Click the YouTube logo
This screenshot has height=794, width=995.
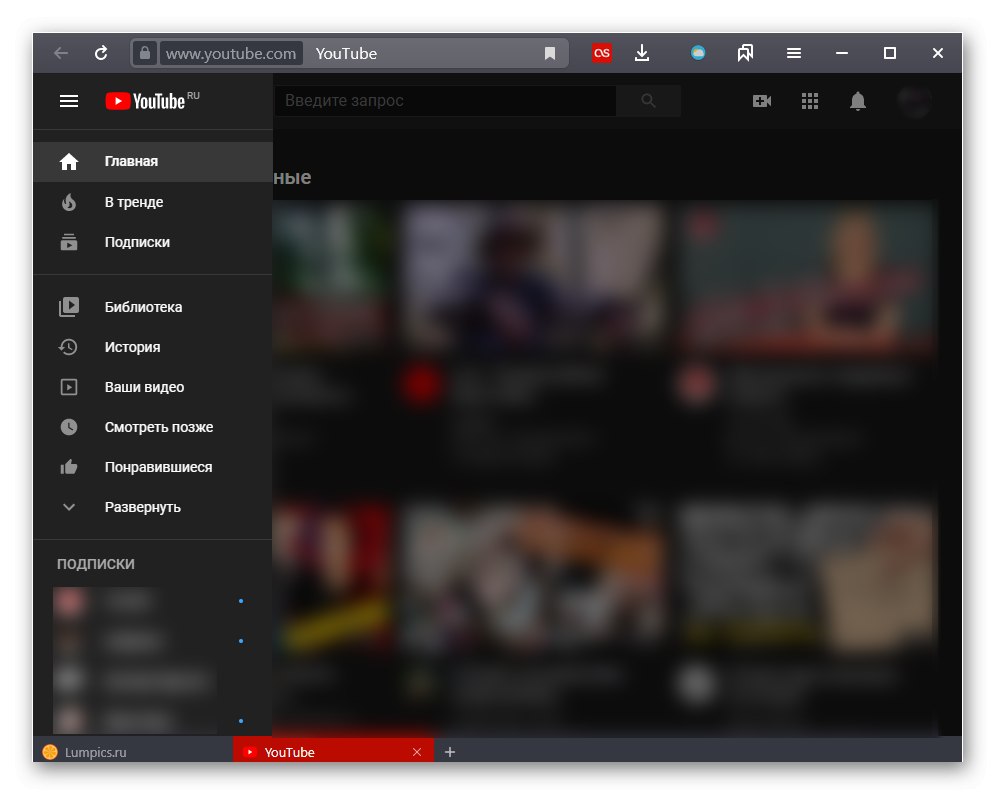(152, 101)
